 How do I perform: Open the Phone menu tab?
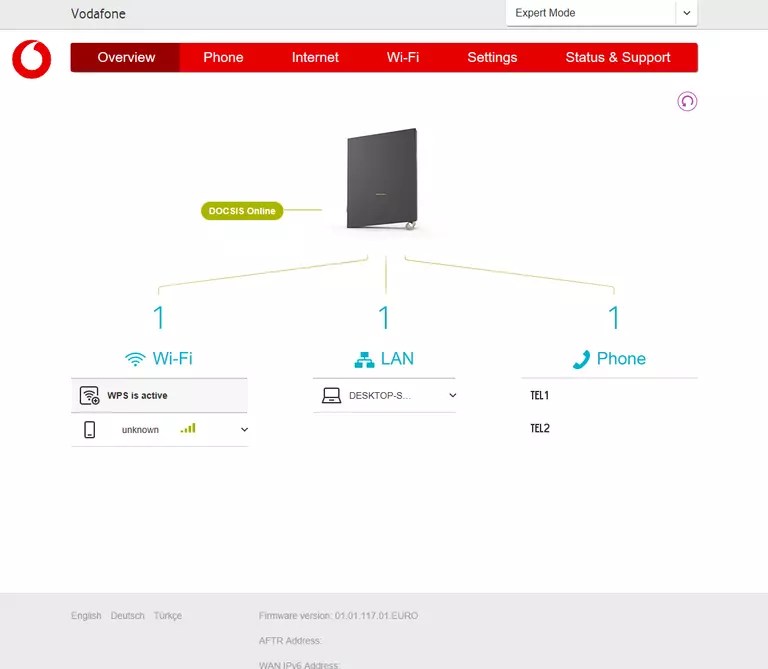point(223,57)
